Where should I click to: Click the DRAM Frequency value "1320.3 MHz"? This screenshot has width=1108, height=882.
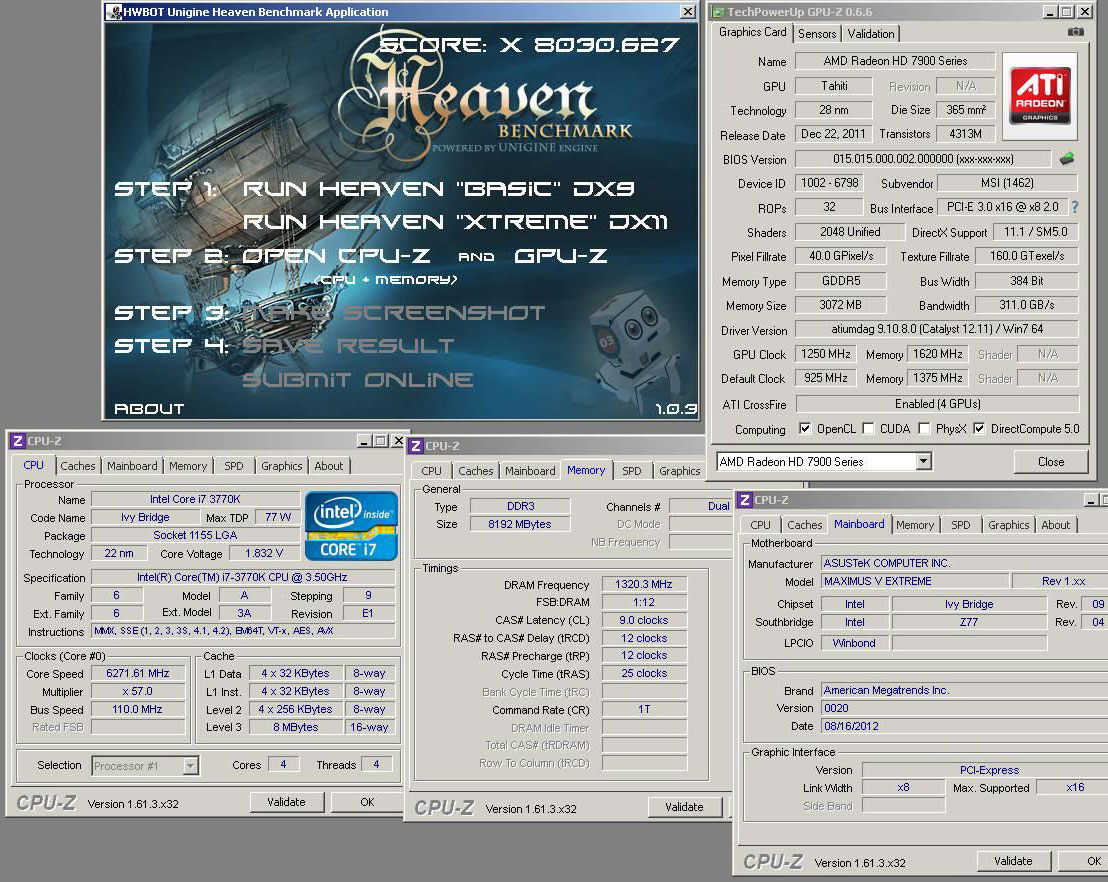644,584
